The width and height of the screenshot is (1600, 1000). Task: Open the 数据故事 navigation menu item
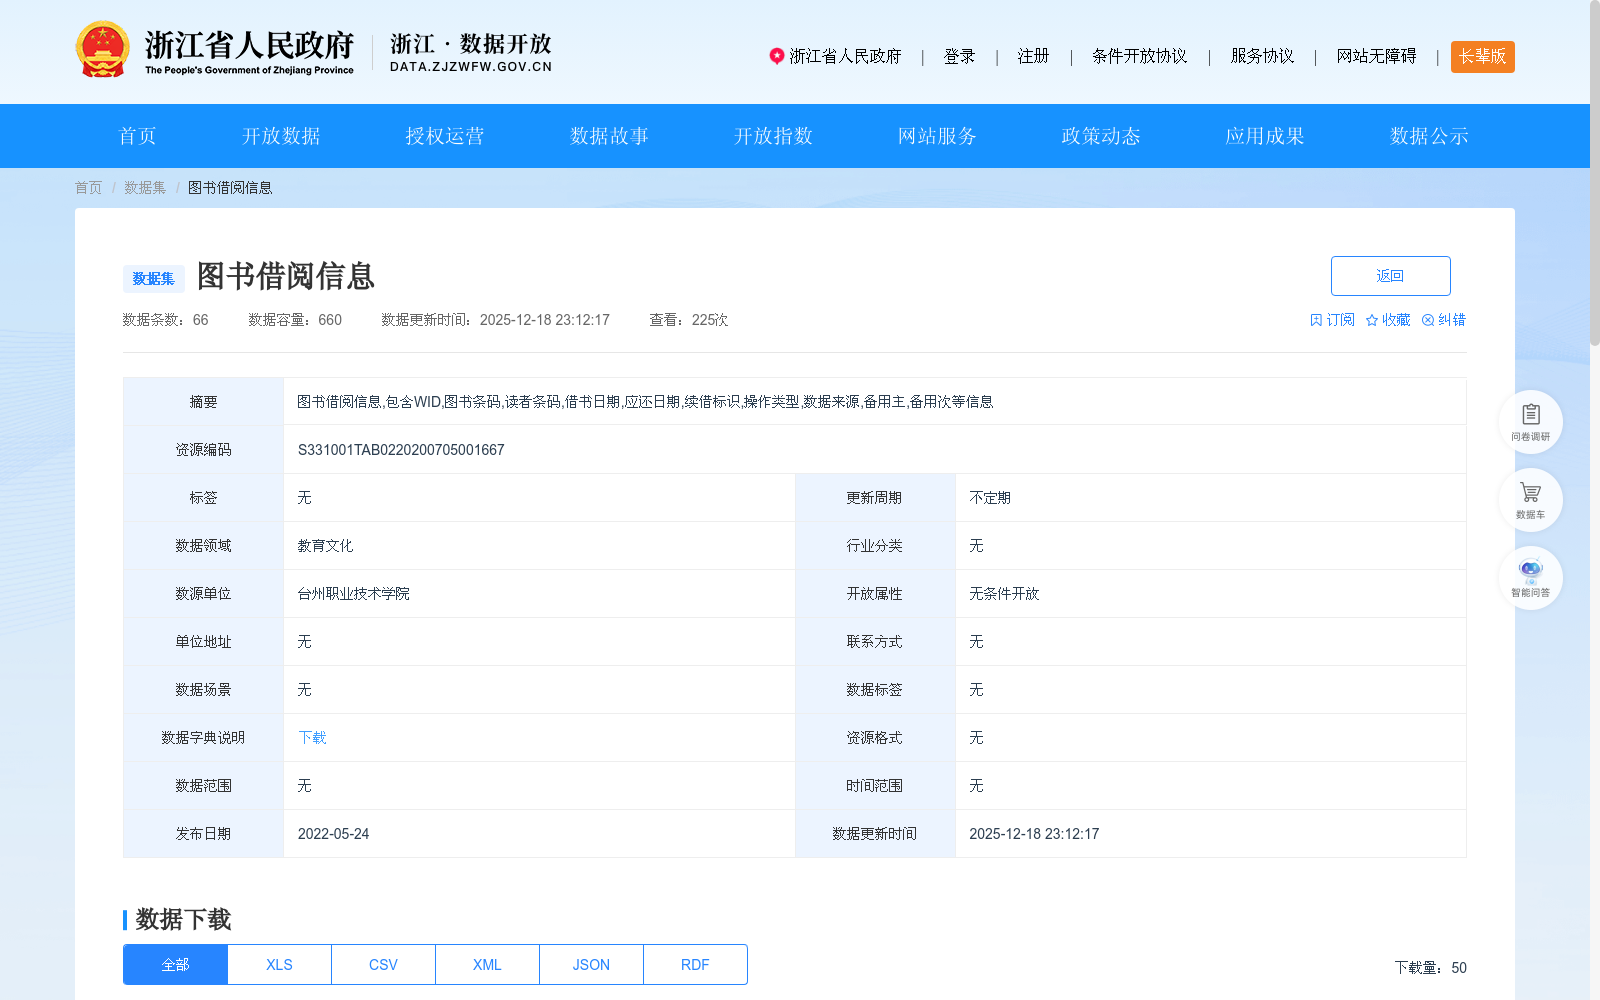click(x=609, y=136)
